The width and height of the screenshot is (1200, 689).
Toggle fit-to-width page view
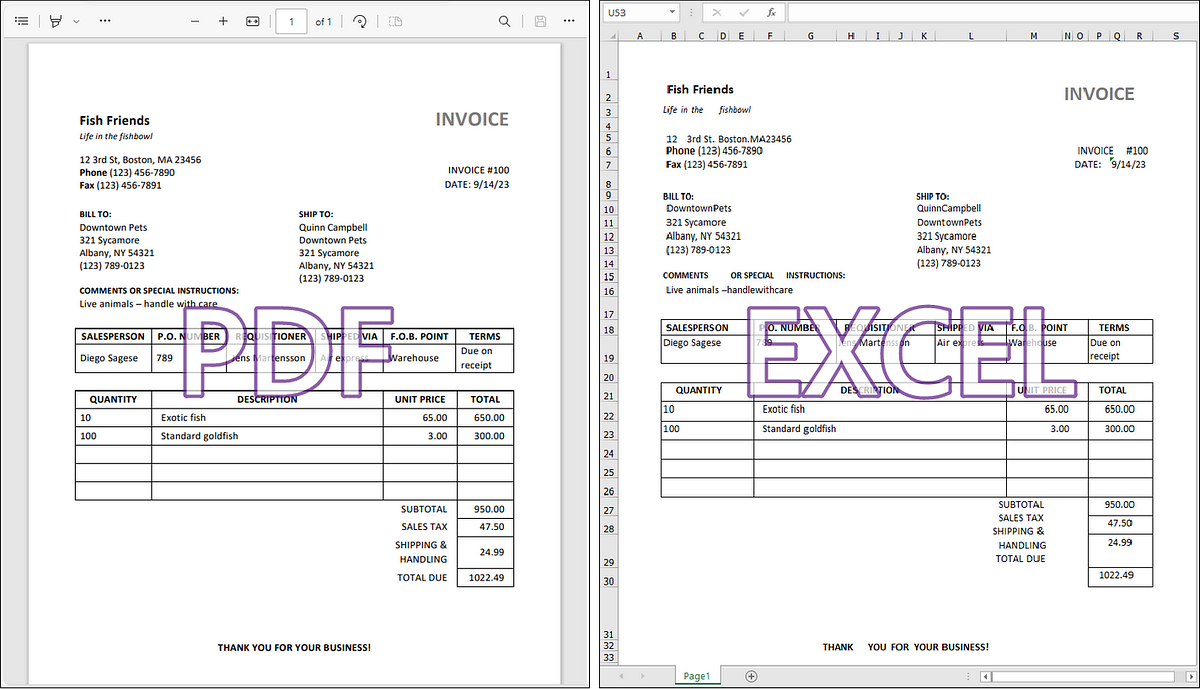pos(252,20)
